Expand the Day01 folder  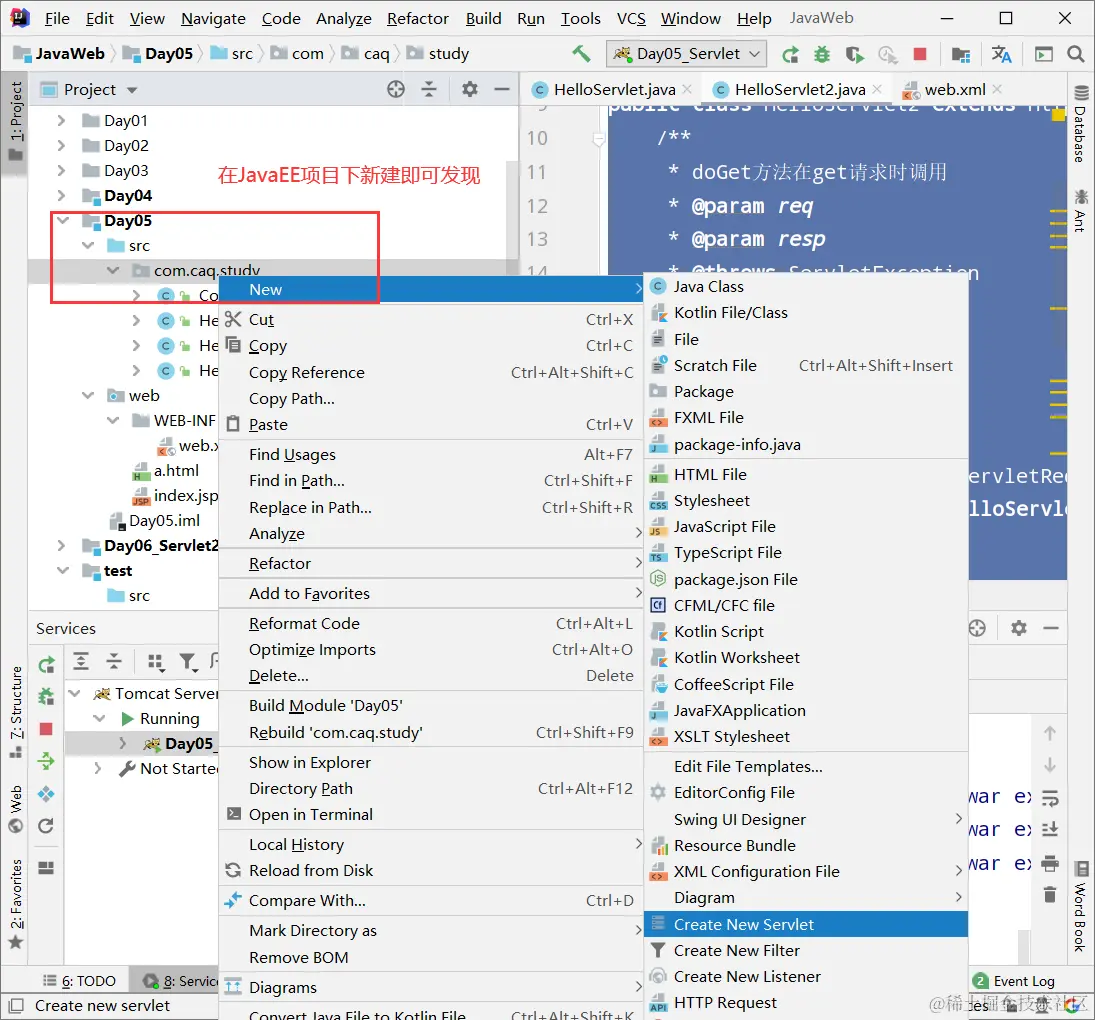click(x=61, y=120)
